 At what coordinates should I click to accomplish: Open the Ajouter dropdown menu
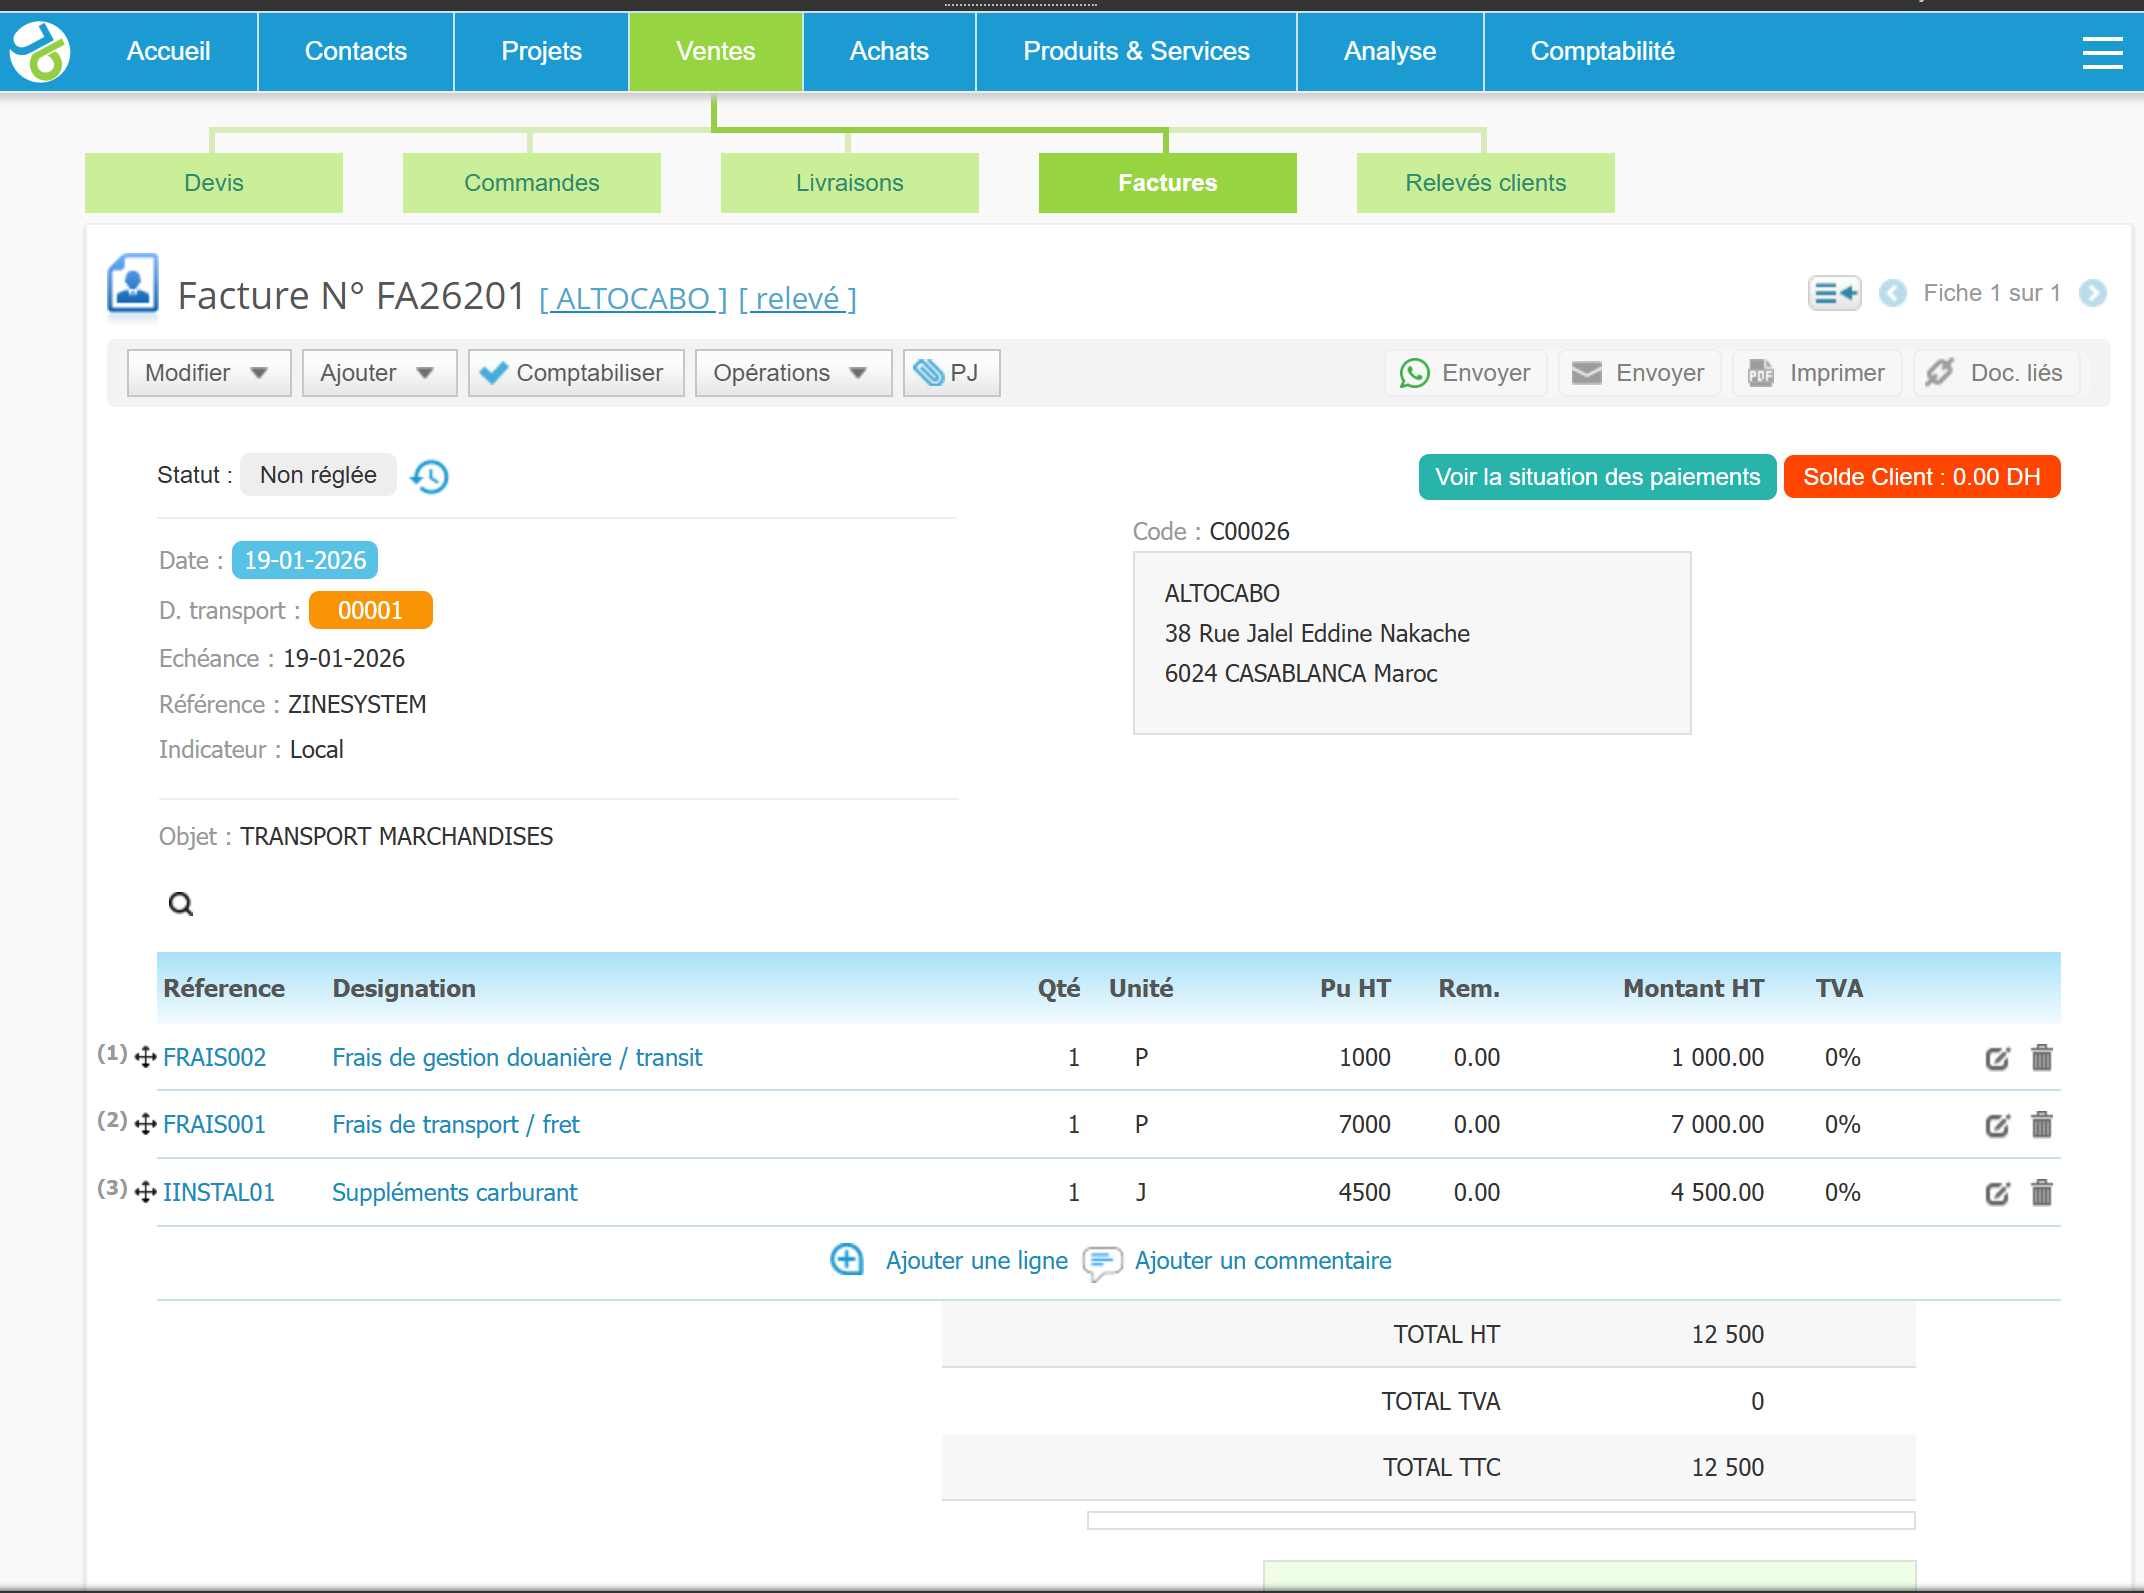click(378, 373)
